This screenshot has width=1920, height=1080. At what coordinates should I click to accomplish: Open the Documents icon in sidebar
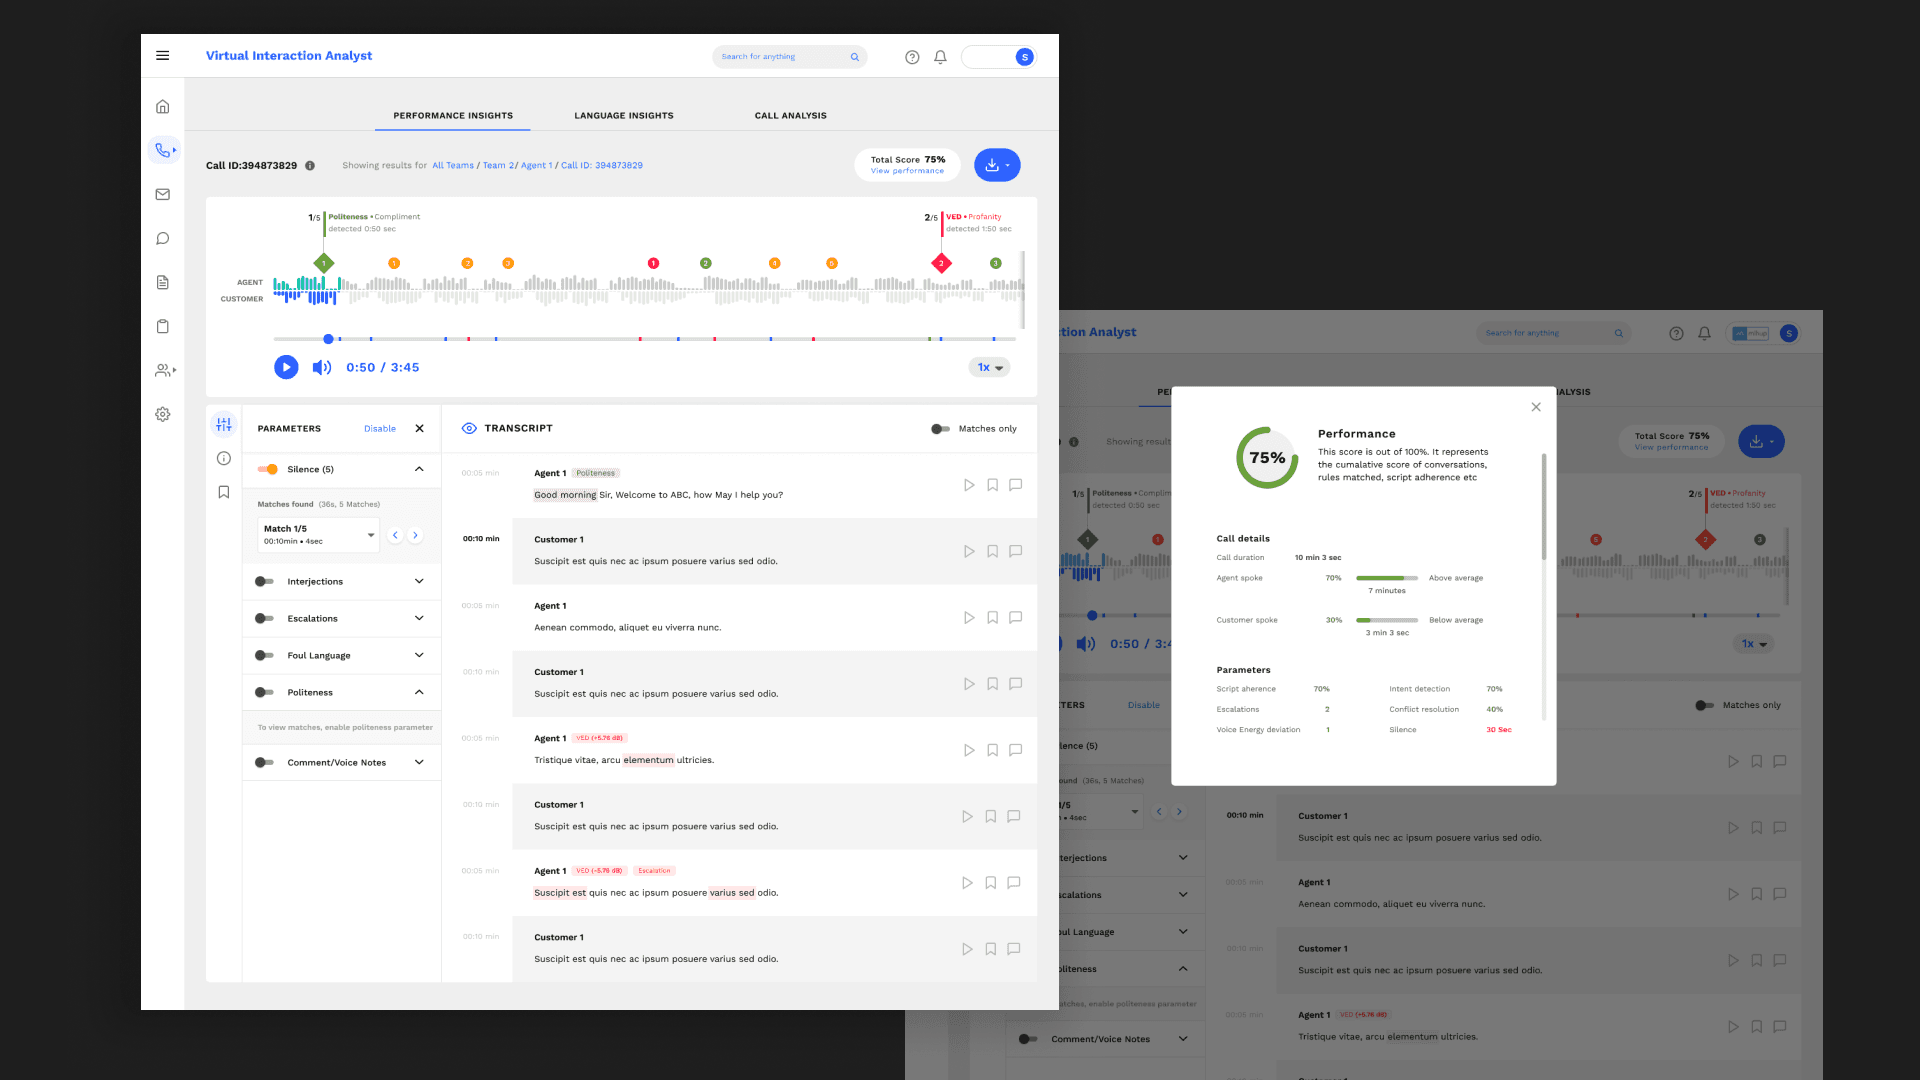[163, 282]
